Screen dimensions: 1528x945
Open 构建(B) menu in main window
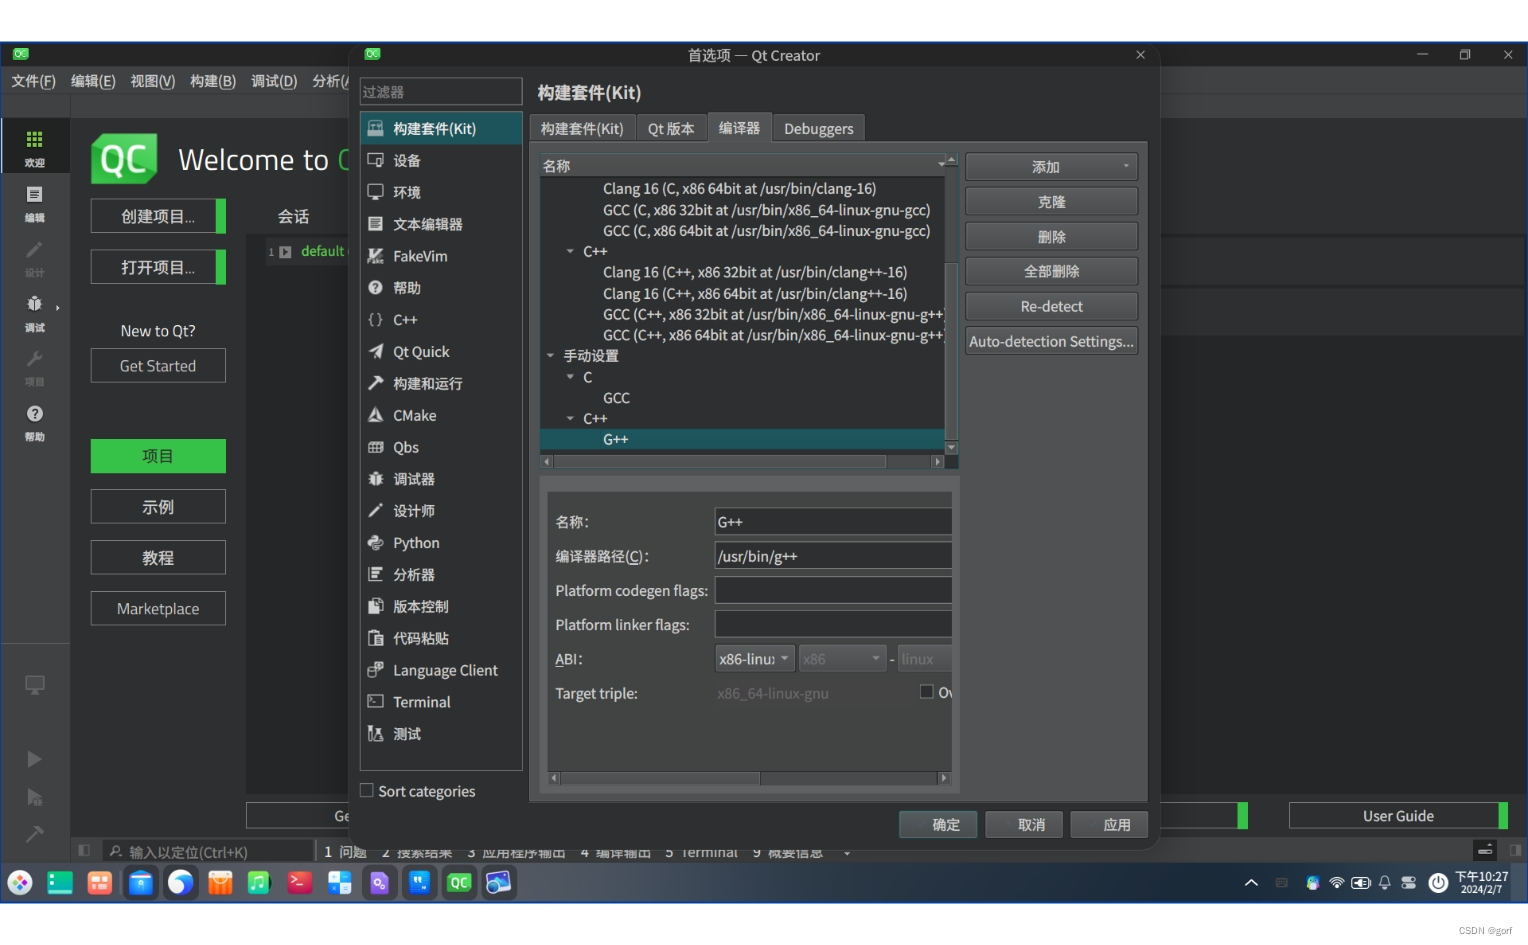[213, 81]
